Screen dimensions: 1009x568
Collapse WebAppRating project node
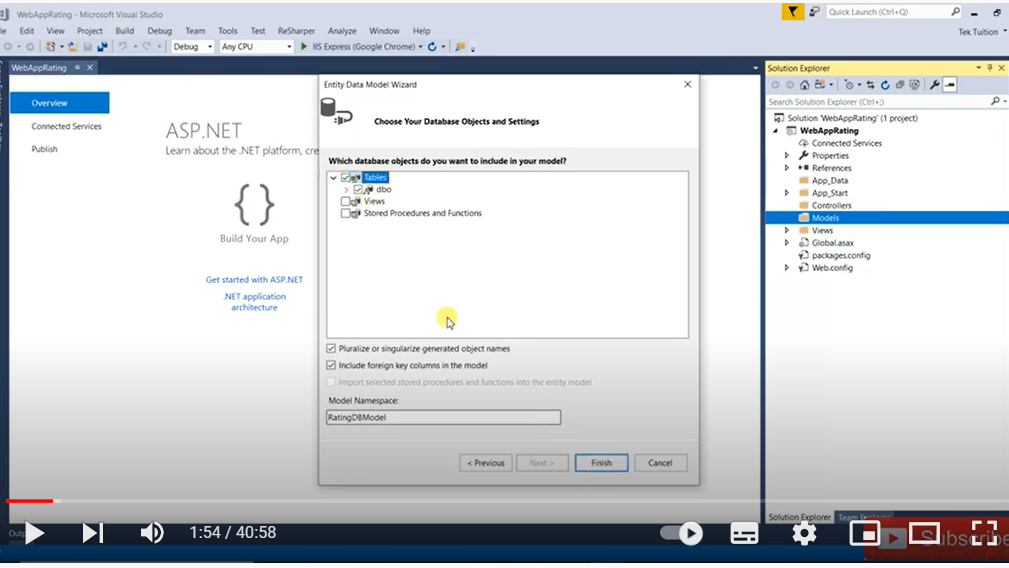(x=775, y=131)
